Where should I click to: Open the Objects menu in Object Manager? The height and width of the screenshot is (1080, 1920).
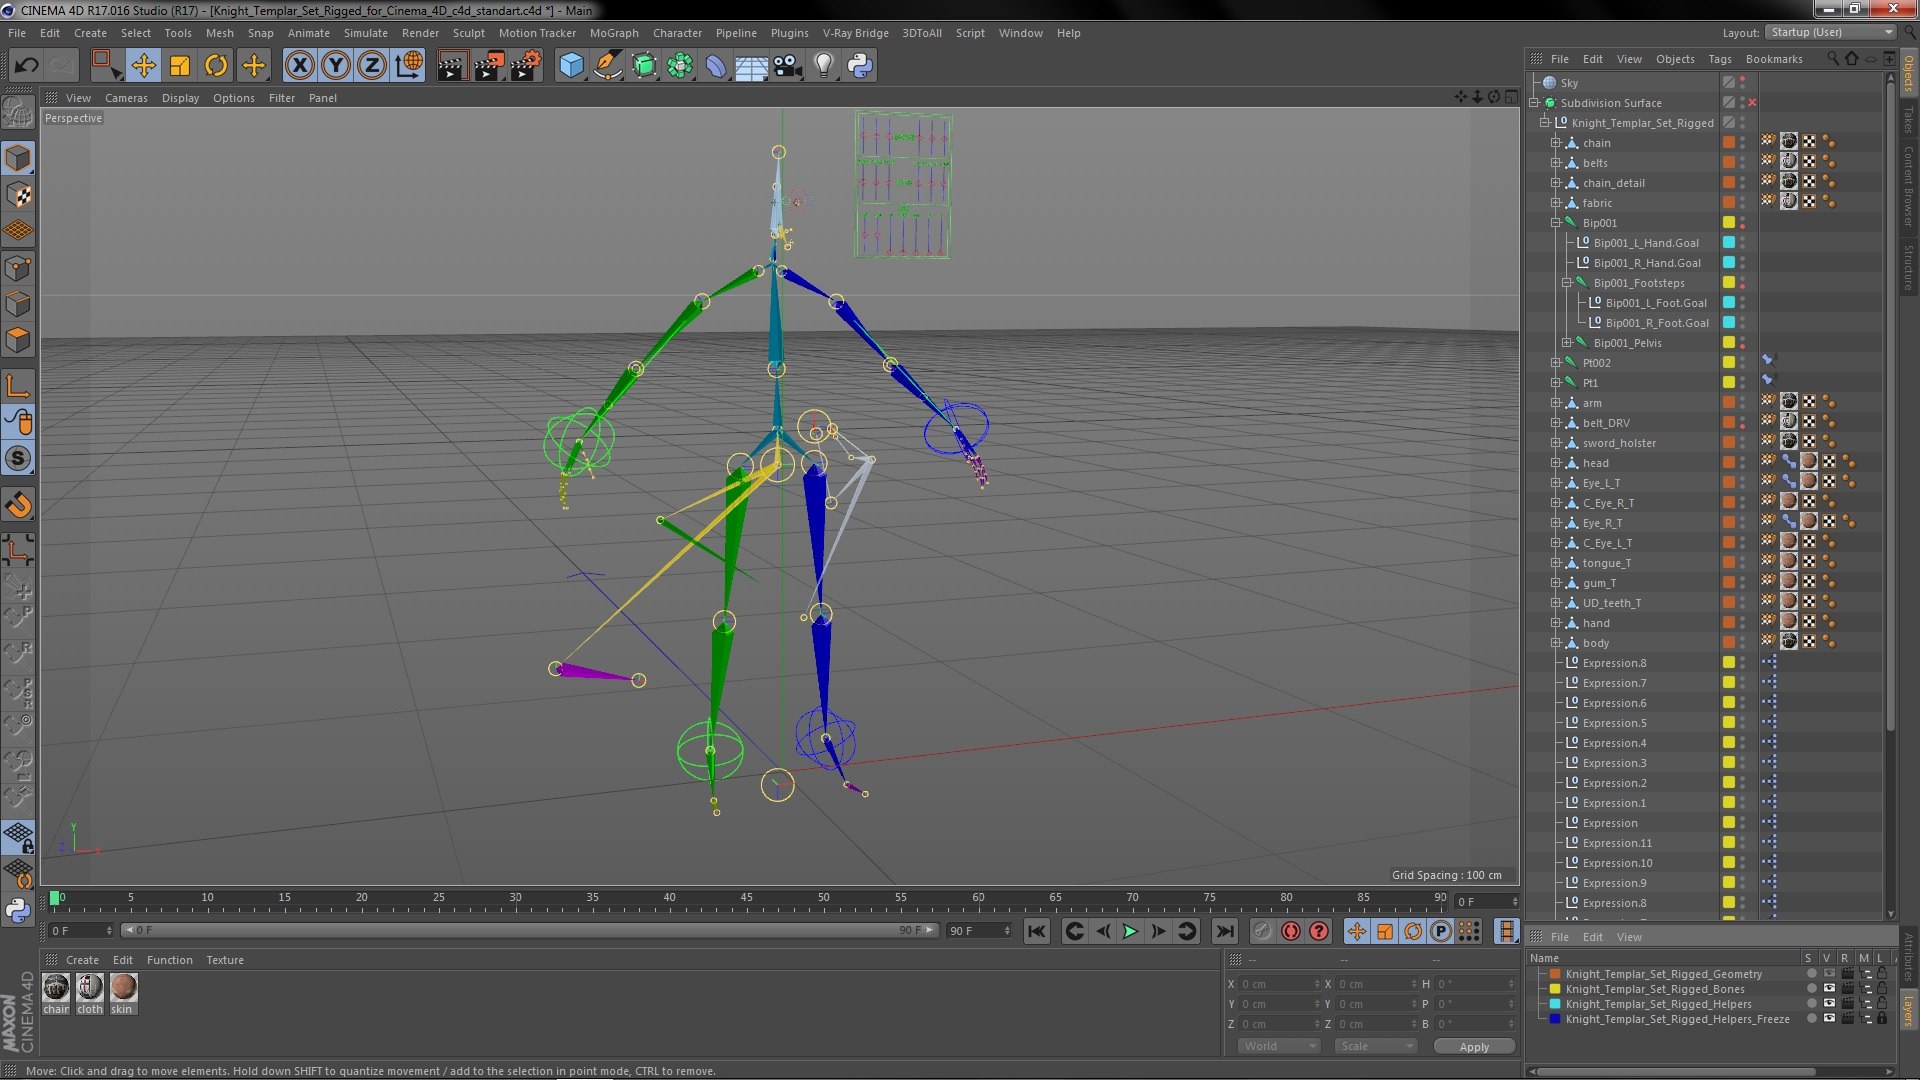tap(1675, 59)
